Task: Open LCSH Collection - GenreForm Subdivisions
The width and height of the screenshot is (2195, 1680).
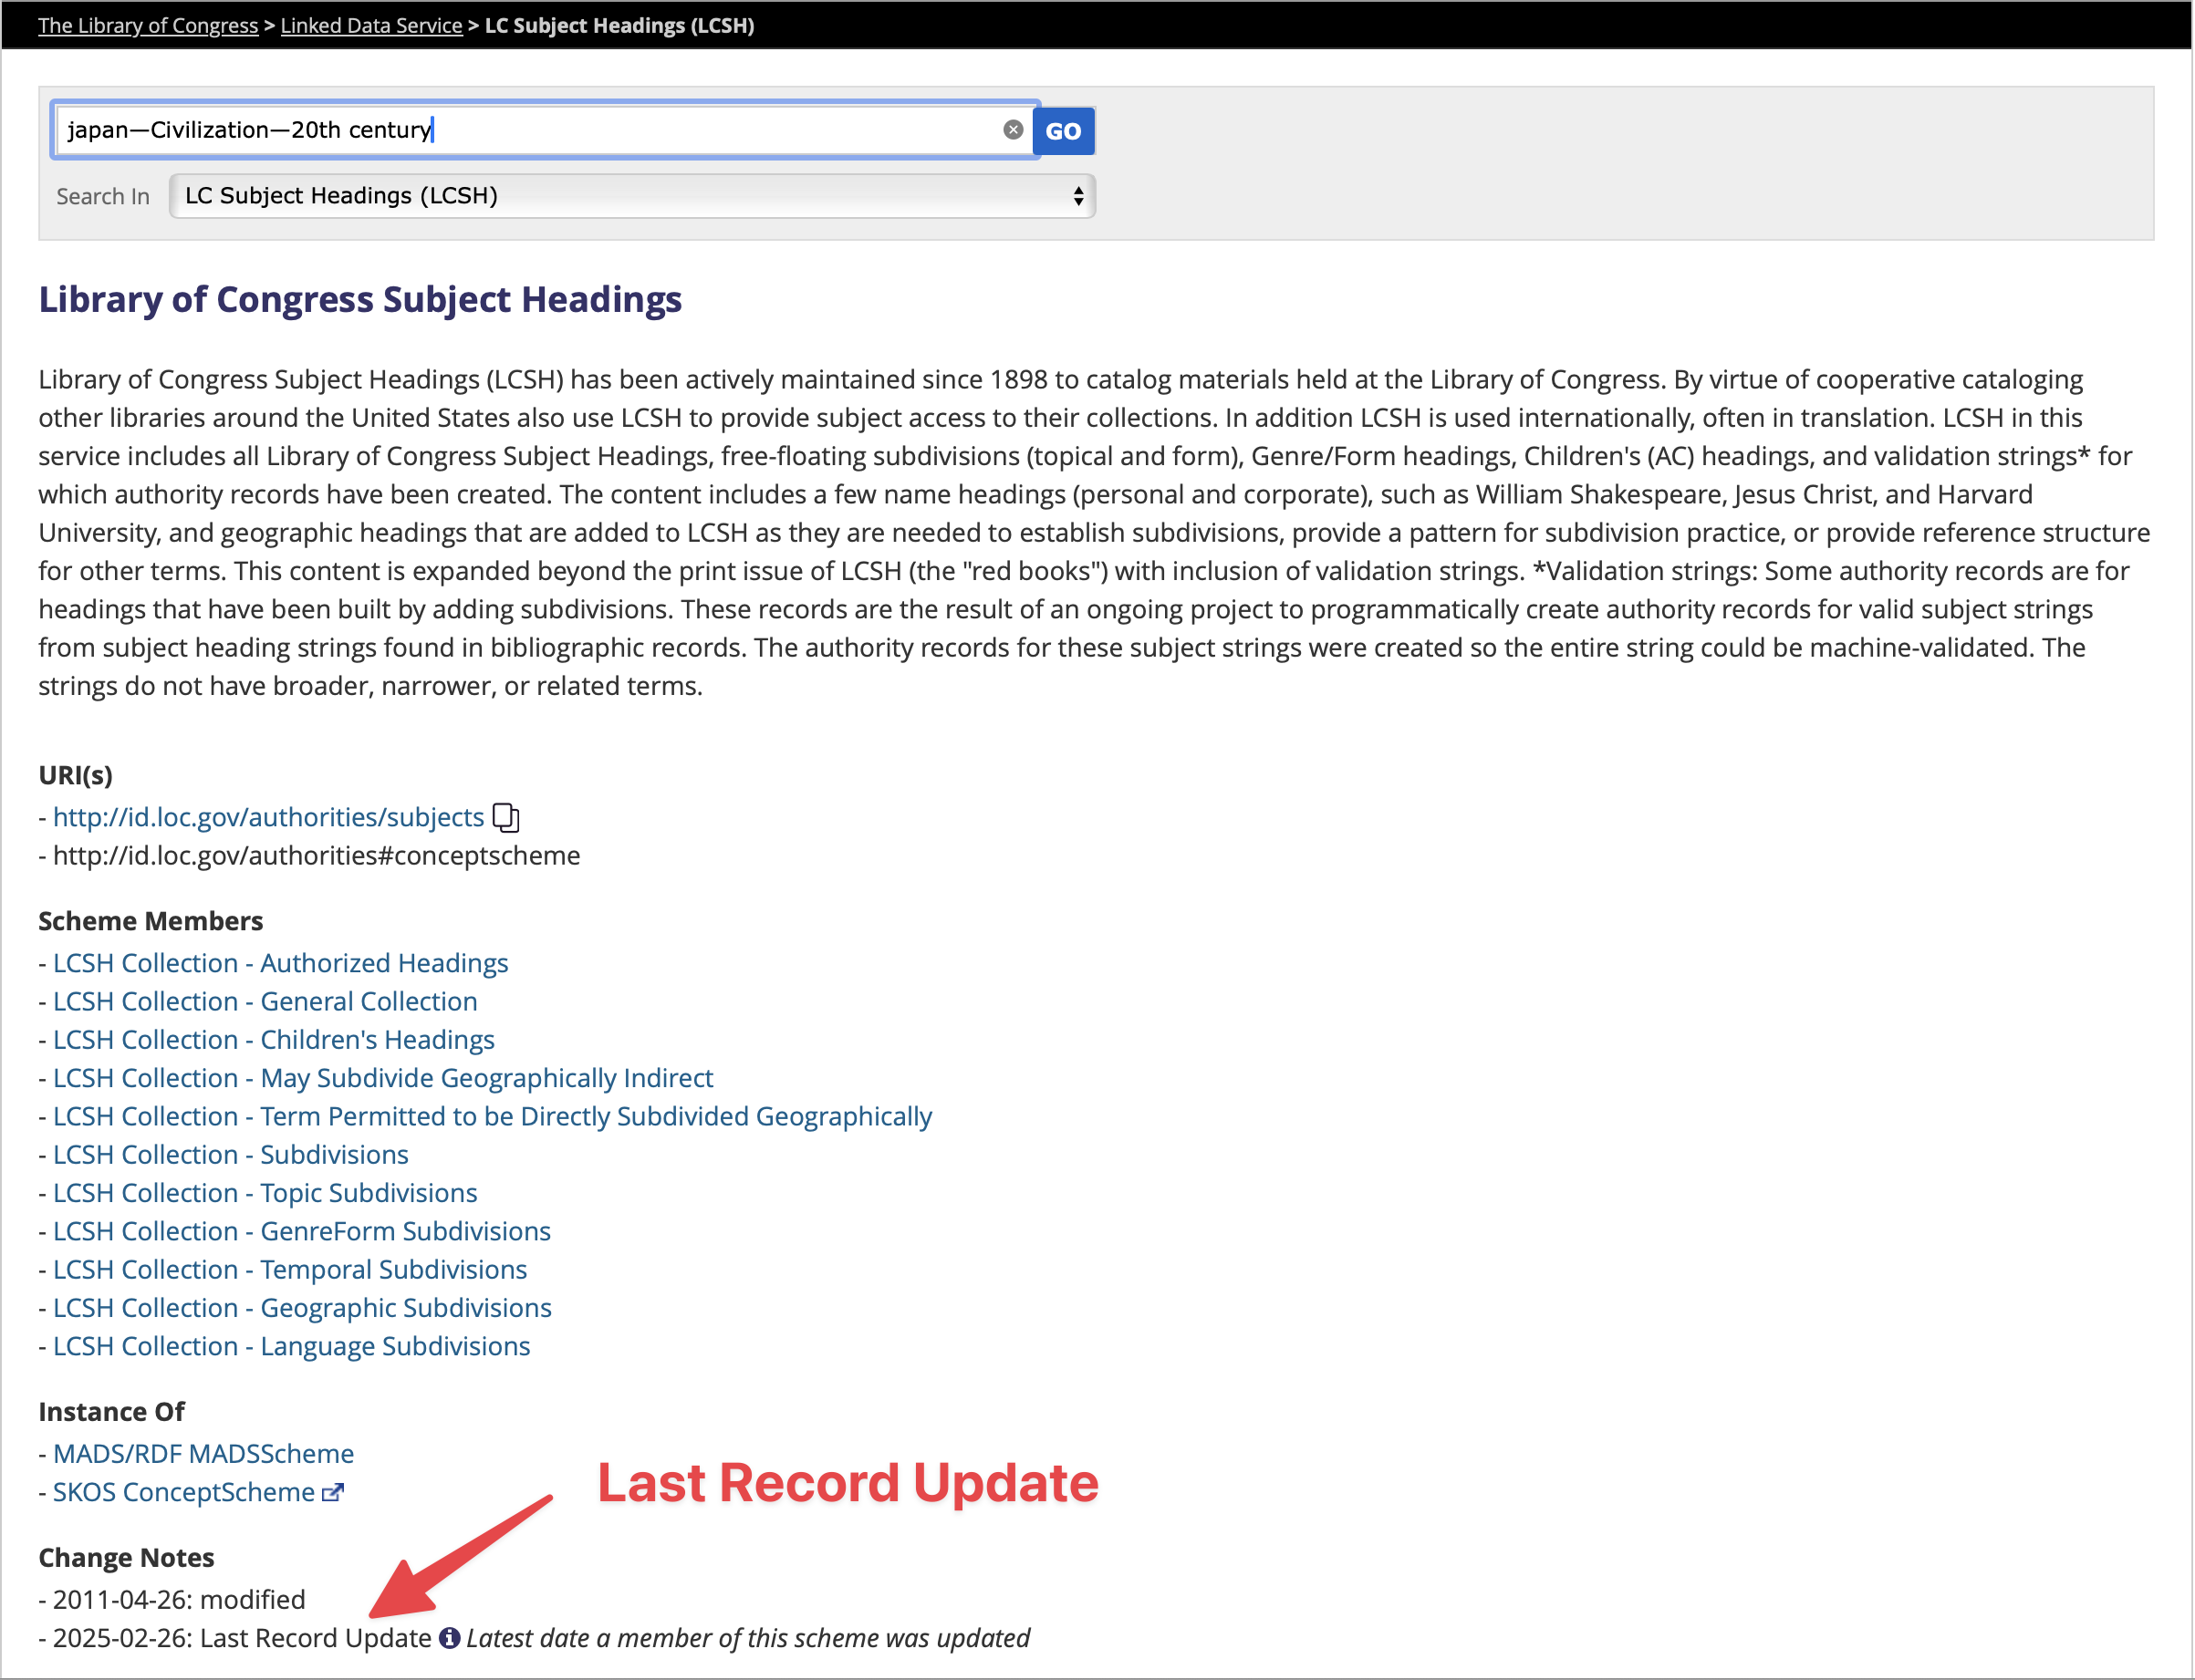Action: tap(301, 1232)
